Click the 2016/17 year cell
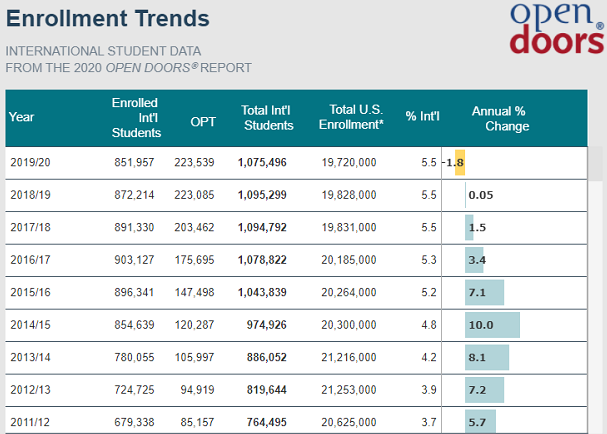 pyautogui.click(x=30, y=260)
